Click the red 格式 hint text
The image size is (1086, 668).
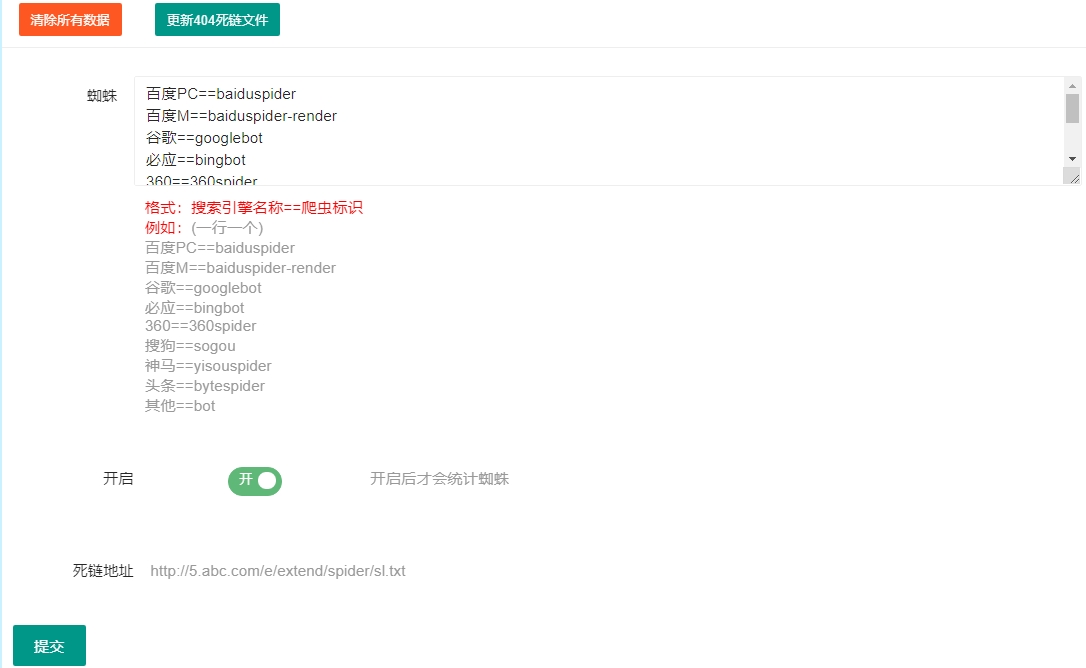point(254,208)
